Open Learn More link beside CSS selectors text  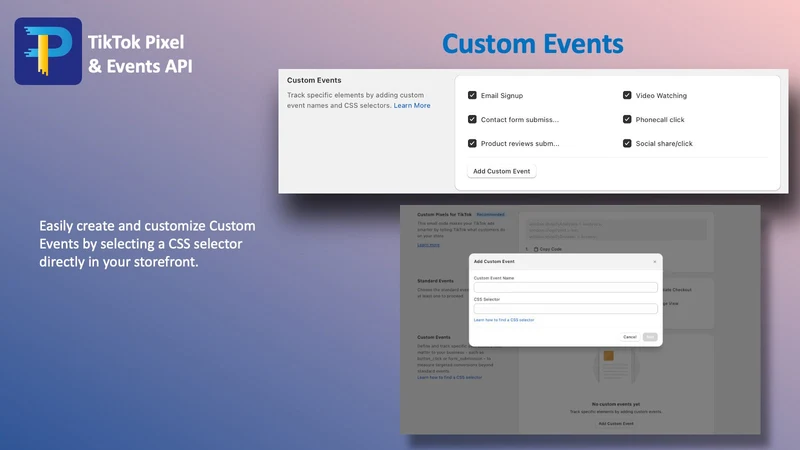pyautogui.click(x=412, y=105)
